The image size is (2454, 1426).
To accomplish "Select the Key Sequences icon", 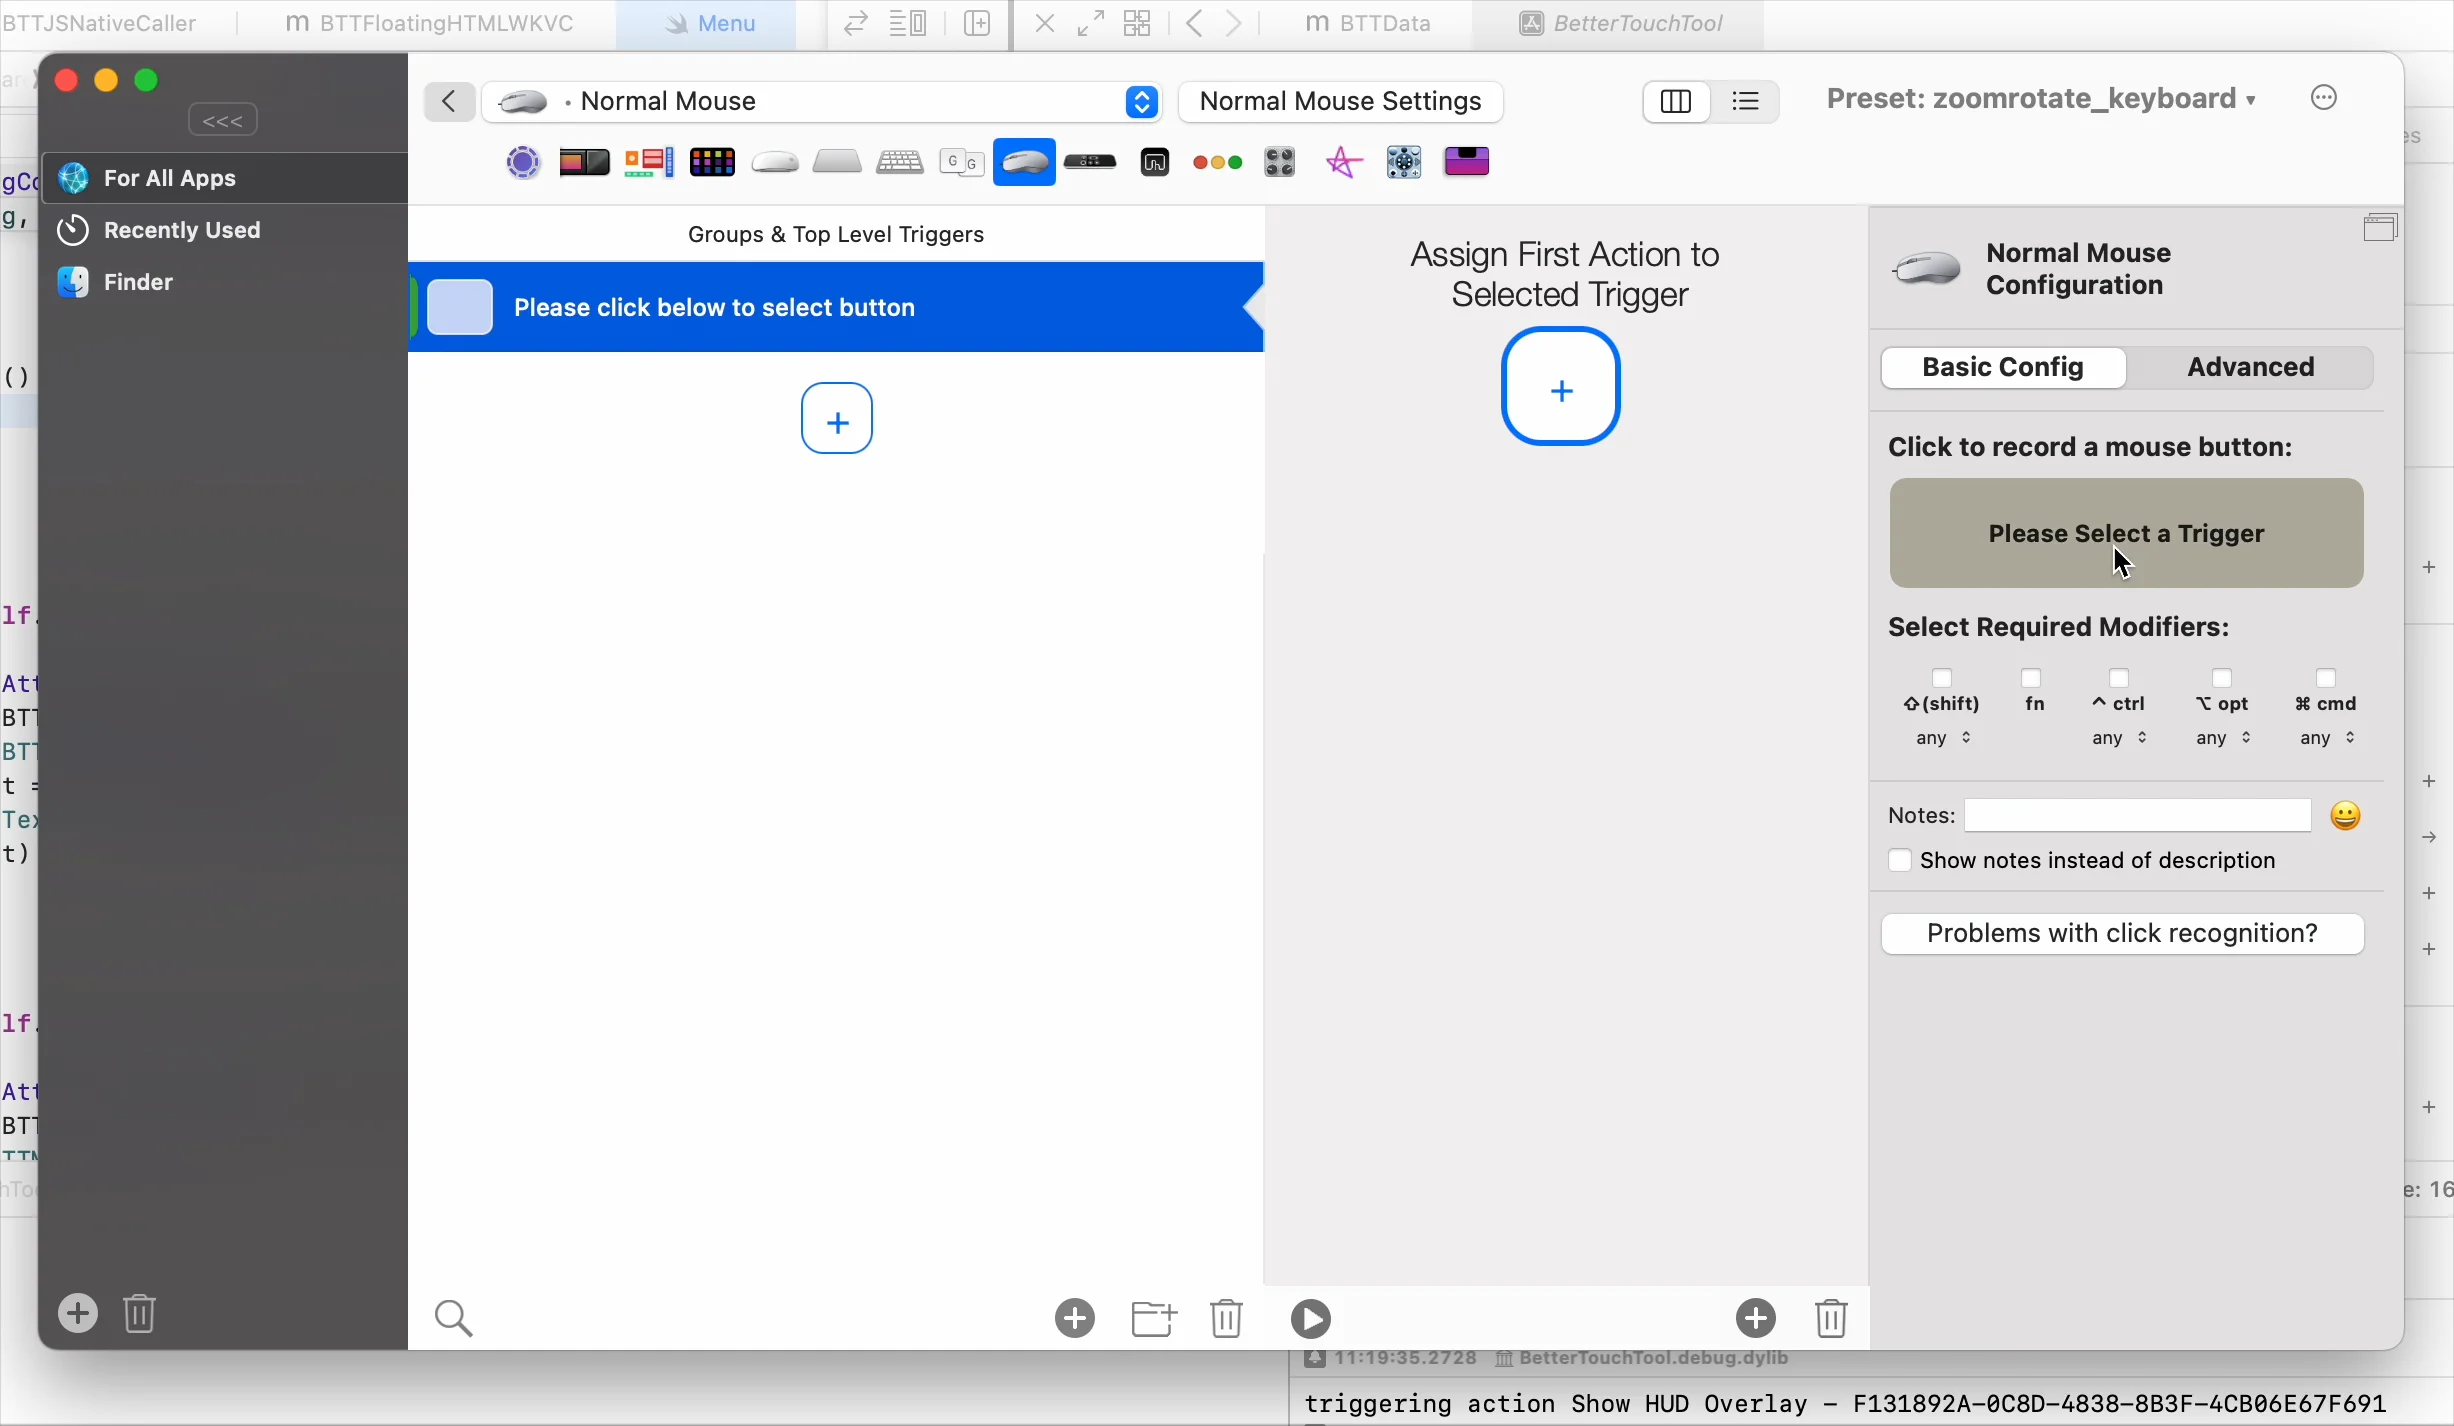I will tap(962, 162).
